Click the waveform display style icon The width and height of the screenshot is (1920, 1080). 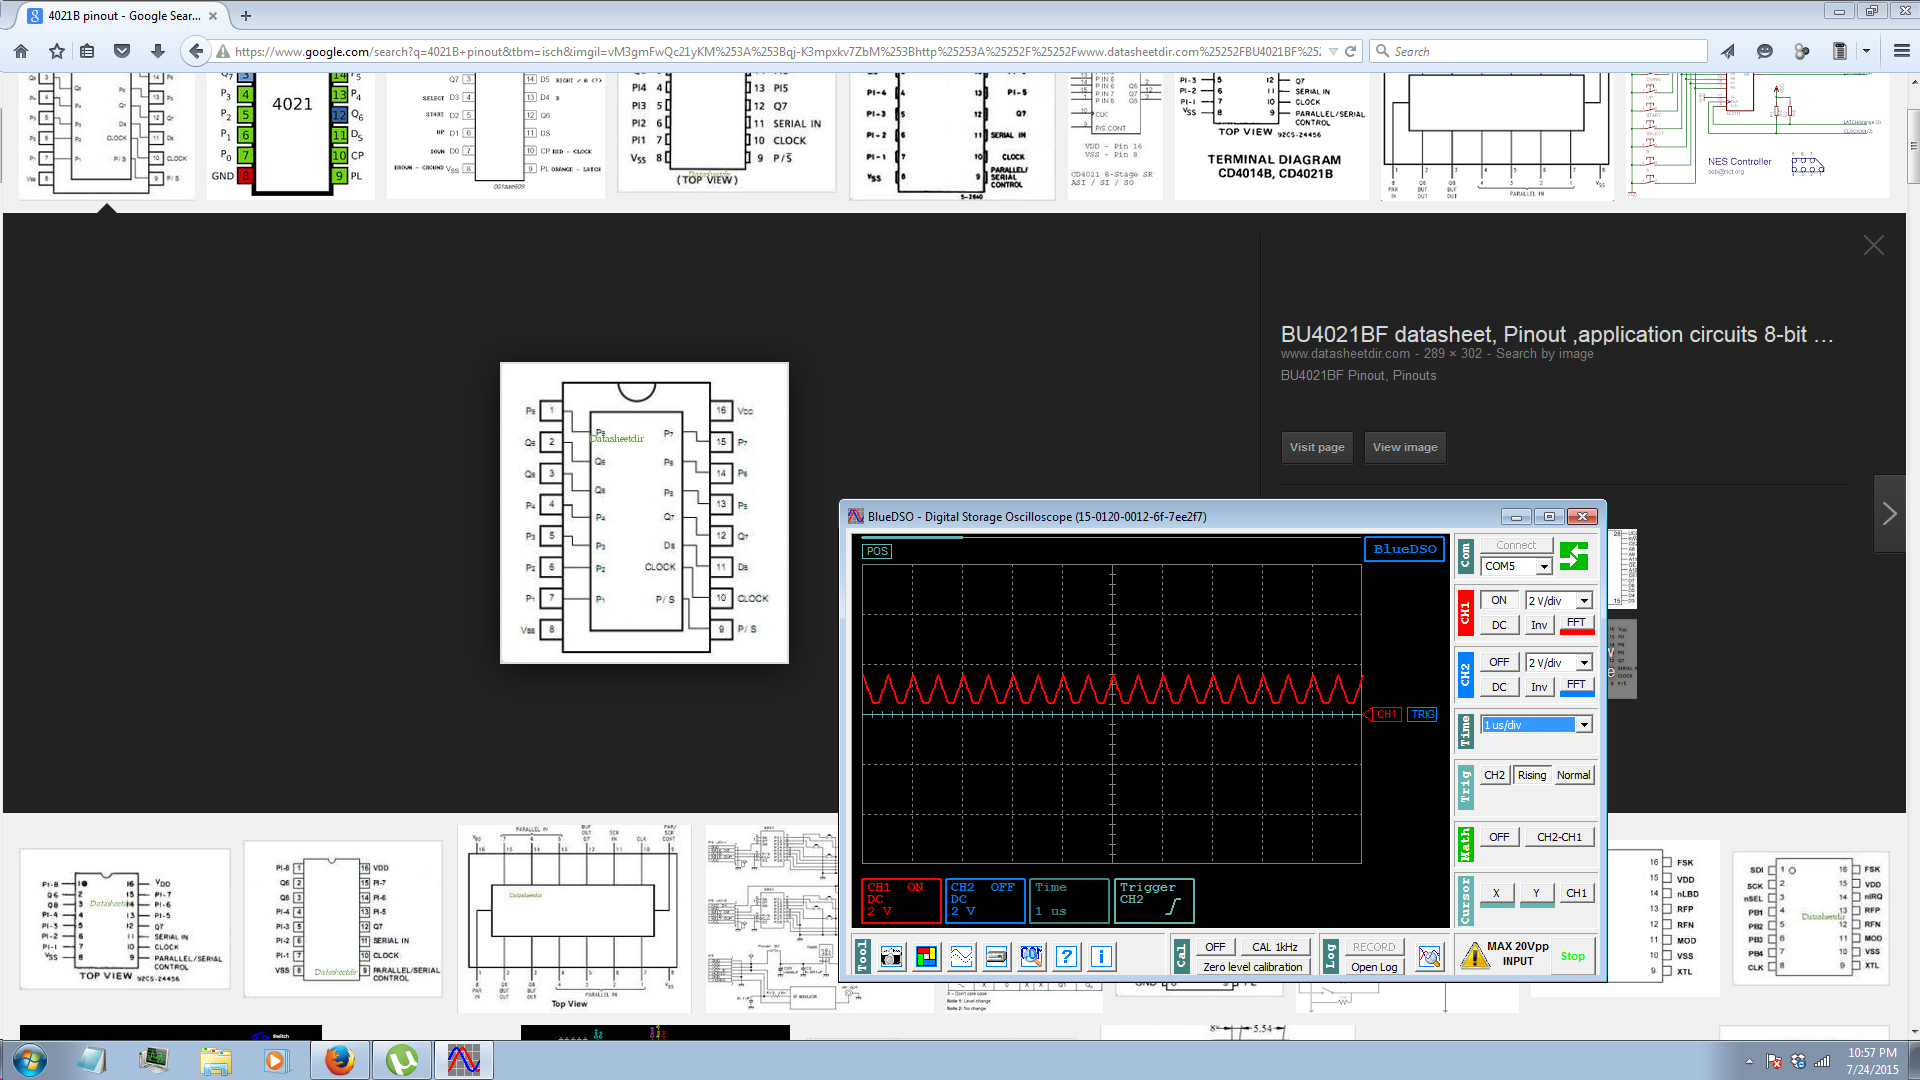pyautogui.click(x=962, y=957)
